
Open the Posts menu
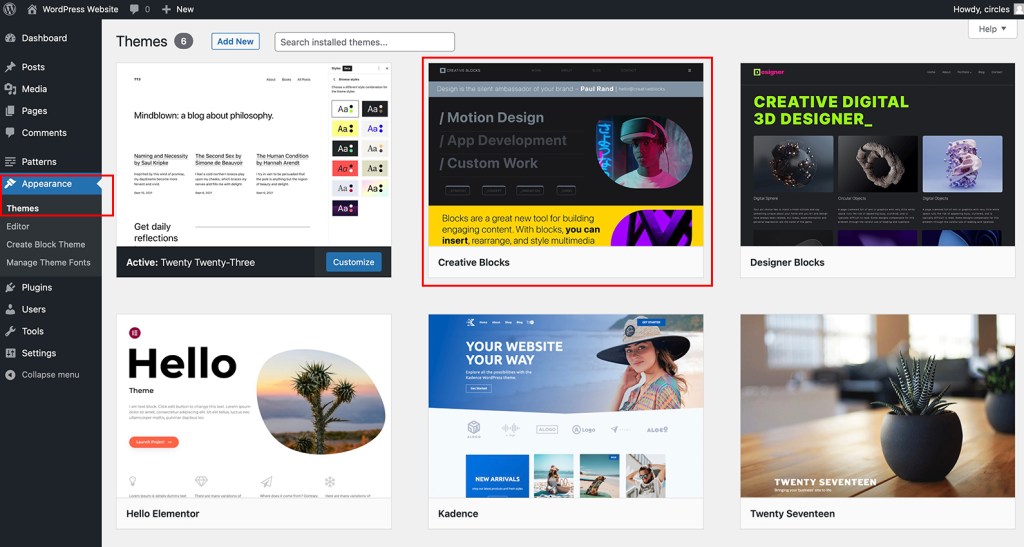[33, 67]
